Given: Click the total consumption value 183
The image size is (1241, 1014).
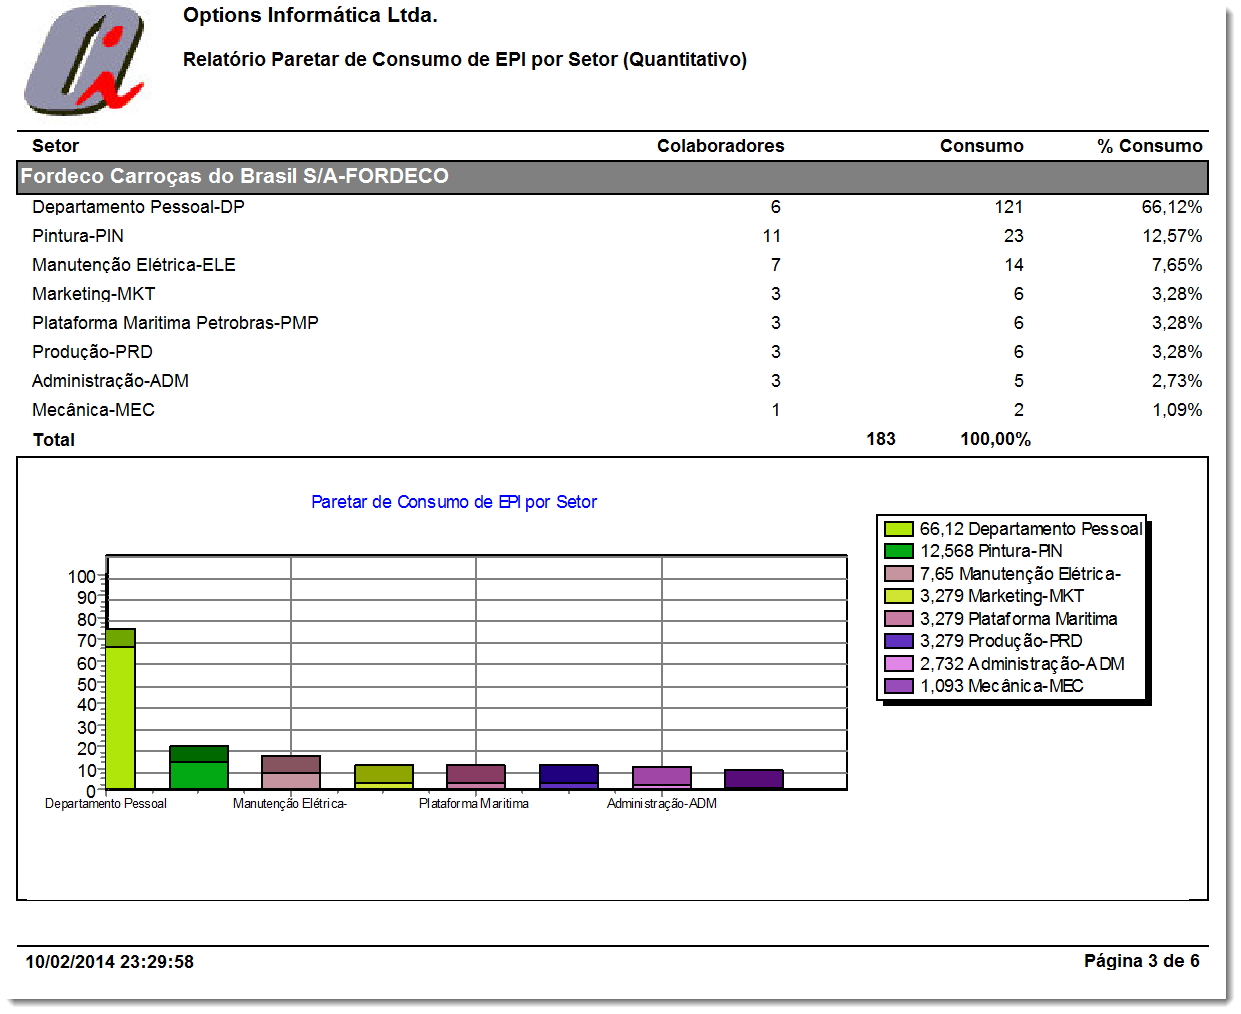Looking at the screenshot, I should pyautogui.click(x=881, y=439).
